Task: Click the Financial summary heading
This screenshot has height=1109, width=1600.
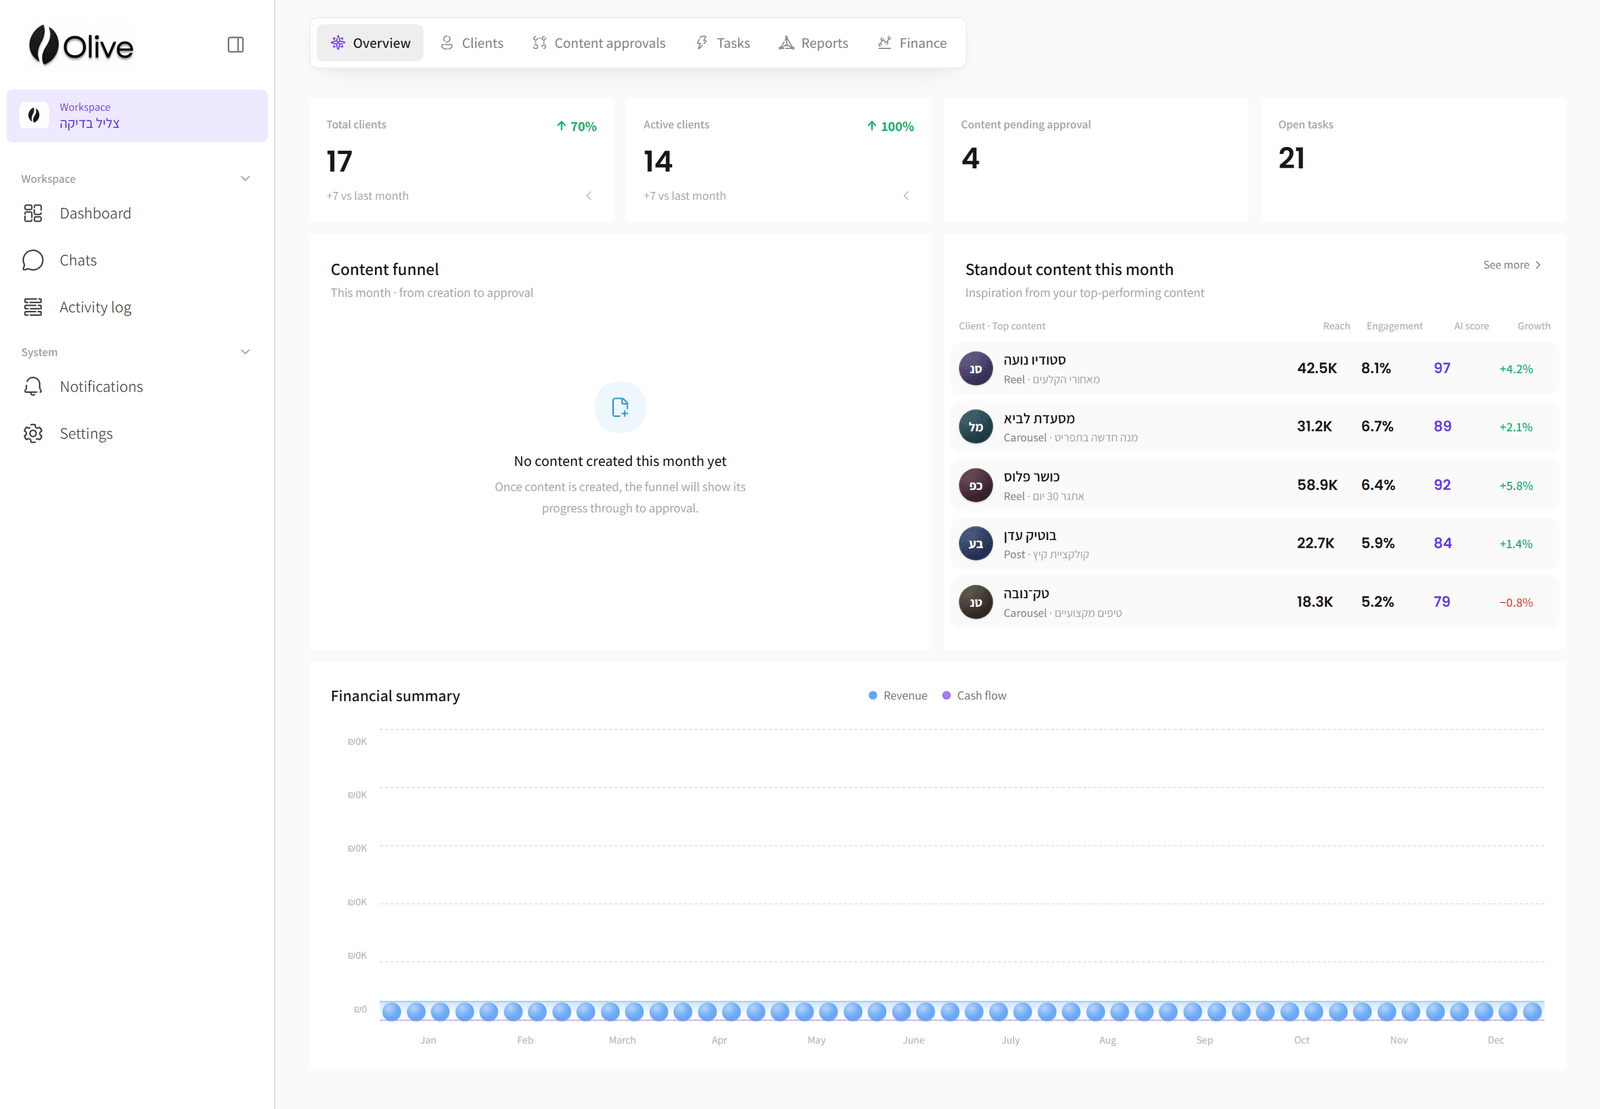Action: click(395, 696)
